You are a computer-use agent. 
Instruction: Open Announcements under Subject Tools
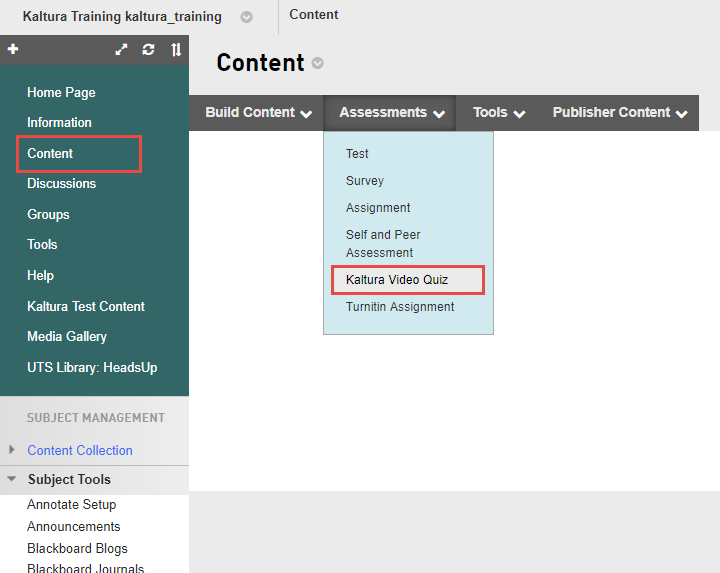pos(74,527)
